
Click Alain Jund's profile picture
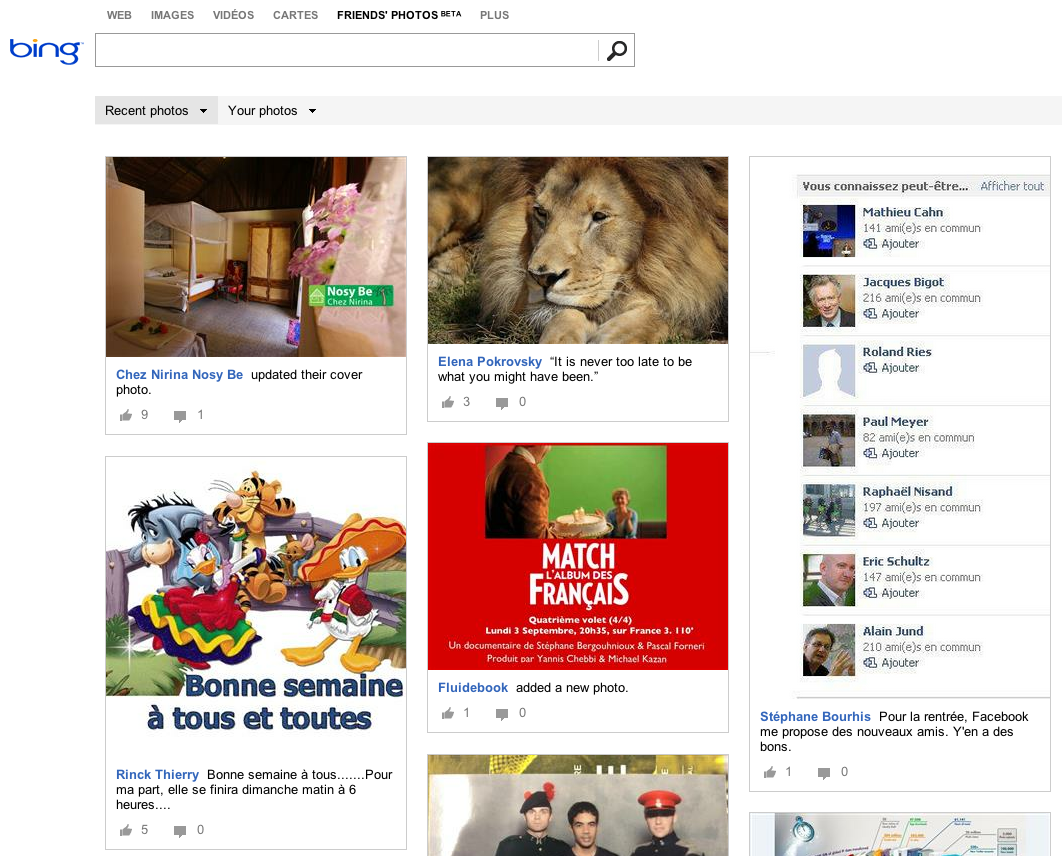[829, 649]
